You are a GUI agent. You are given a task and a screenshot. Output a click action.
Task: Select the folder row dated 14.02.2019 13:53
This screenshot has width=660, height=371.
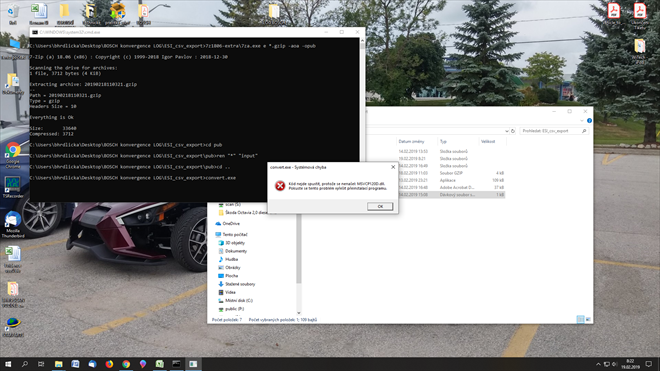[x=451, y=152]
